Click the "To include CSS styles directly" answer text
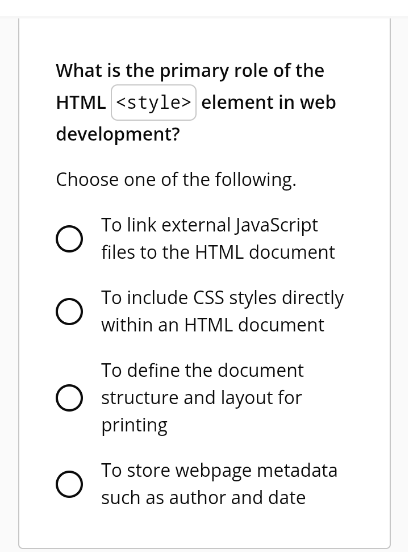 coord(222,298)
